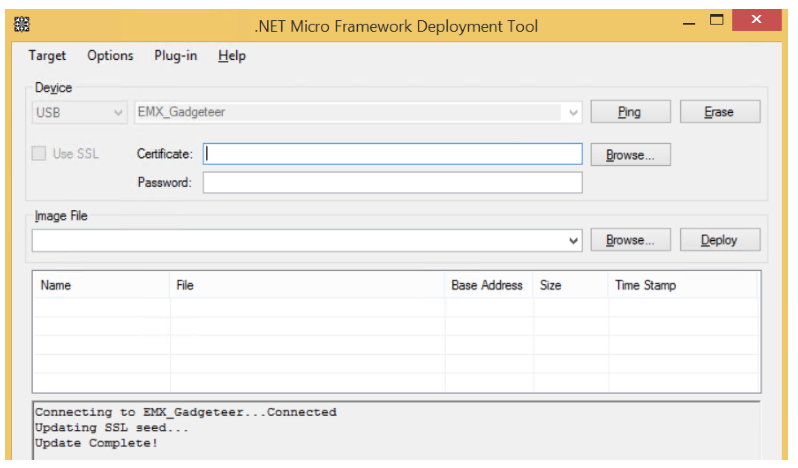Viewport: 798px width, 468px height.
Task: Click the 'Updating SSL seed...' log line
Action: pyautogui.click(x=111, y=428)
